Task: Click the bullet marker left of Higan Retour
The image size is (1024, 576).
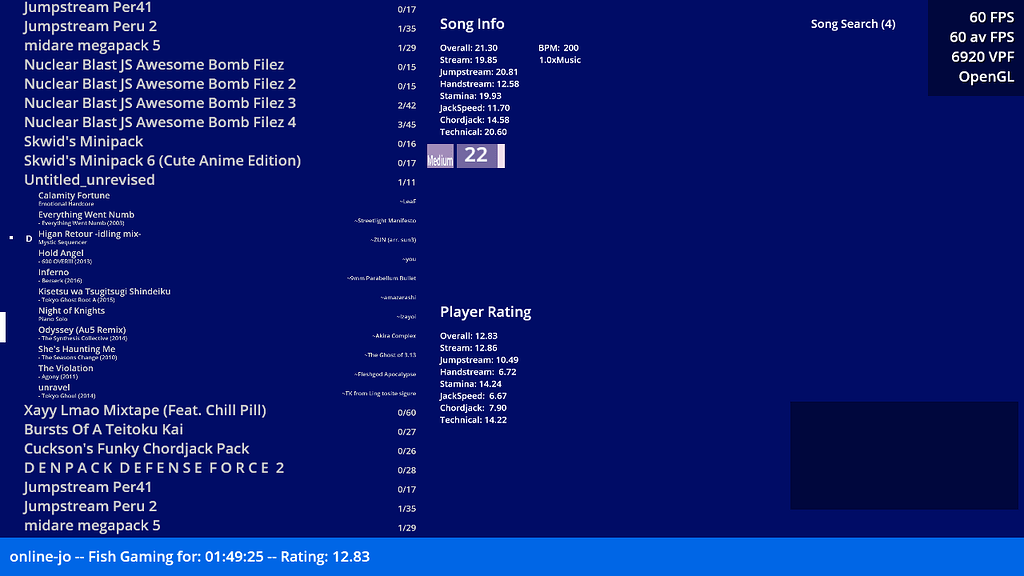Action: (x=11, y=237)
